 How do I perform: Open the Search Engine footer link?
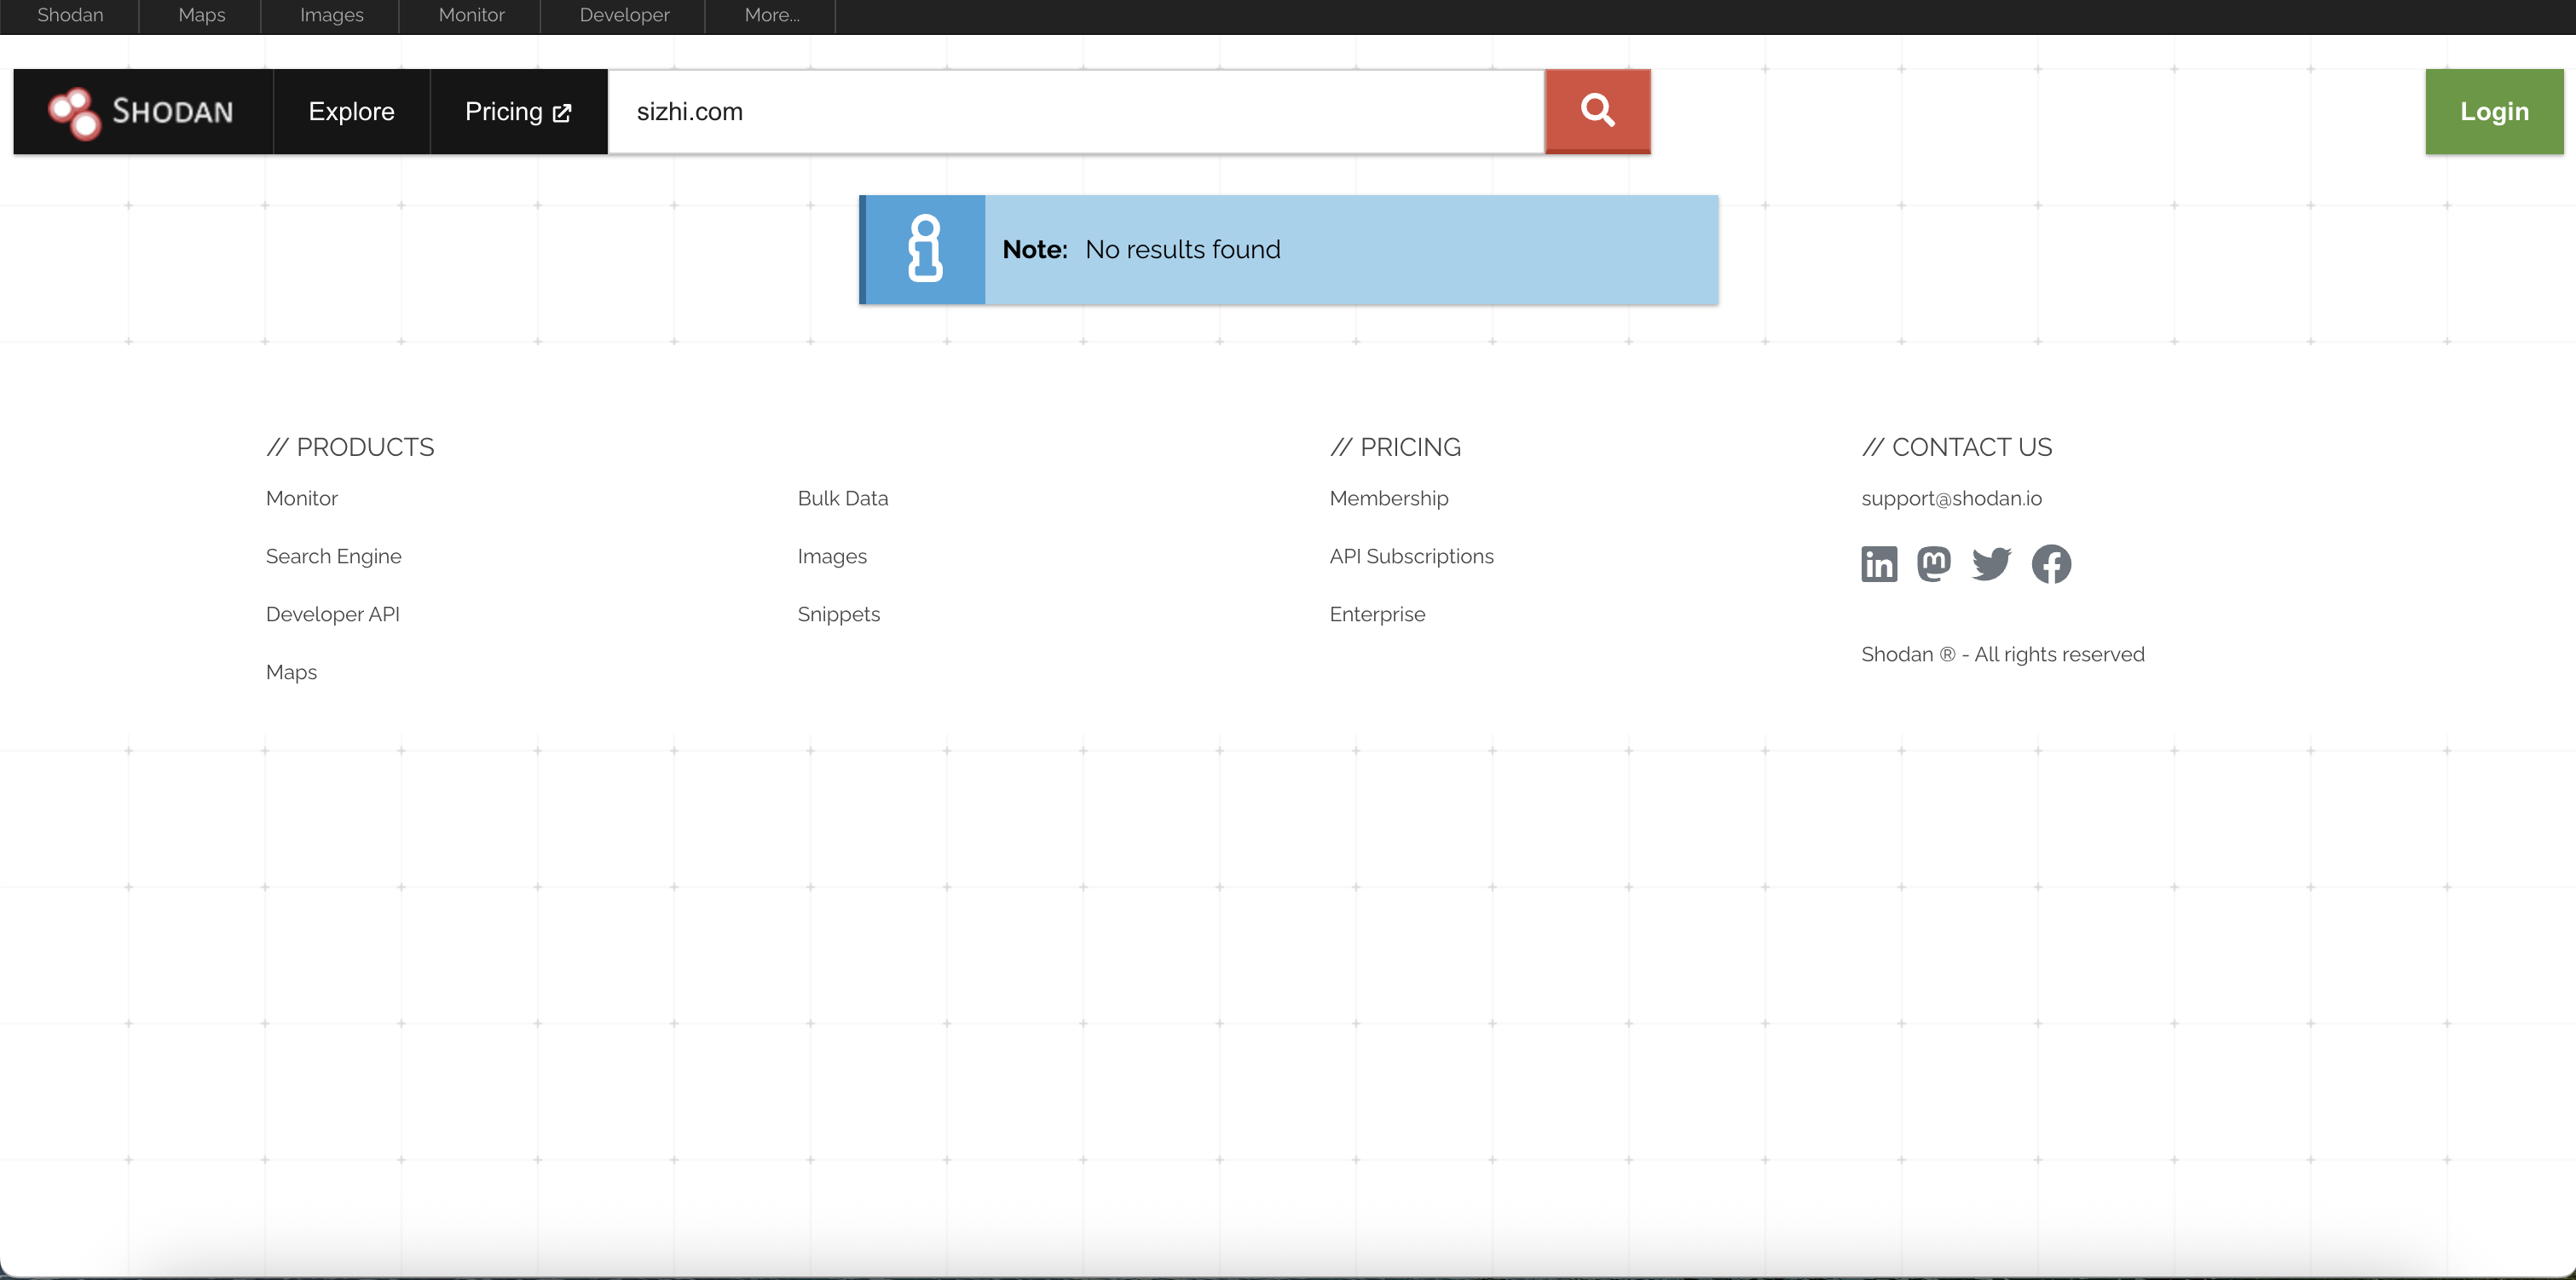(x=333, y=556)
